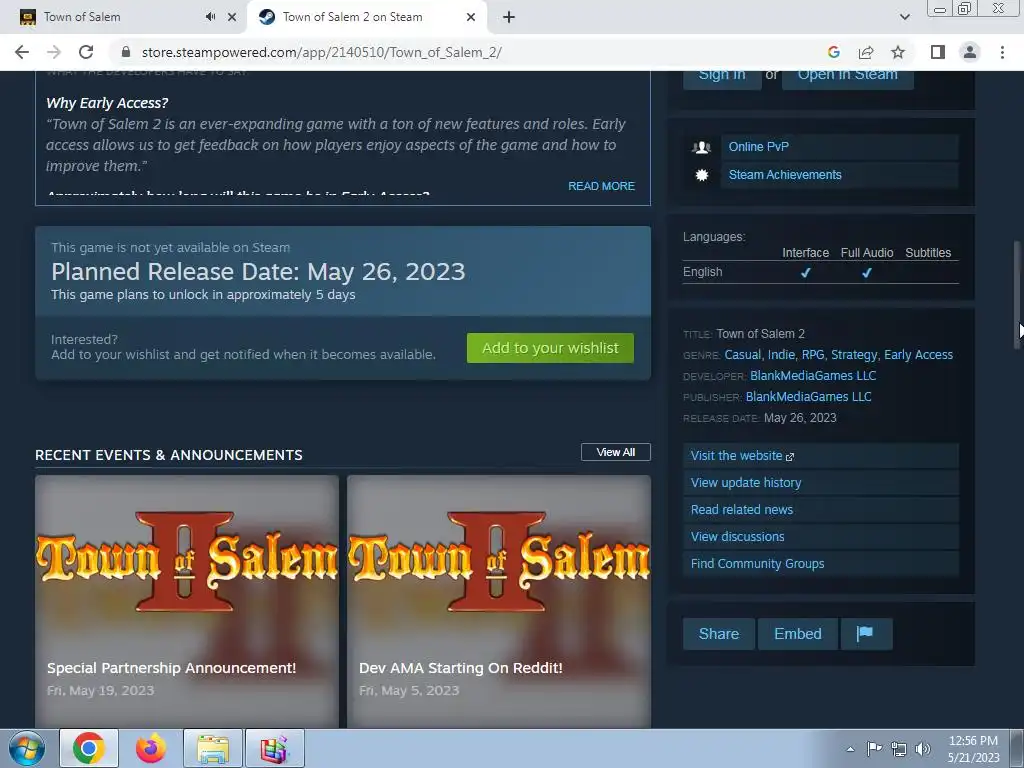The width and height of the screenshot is (1024, 768).
Task: Add the game to your wishlist
Action: coord(550,348)
